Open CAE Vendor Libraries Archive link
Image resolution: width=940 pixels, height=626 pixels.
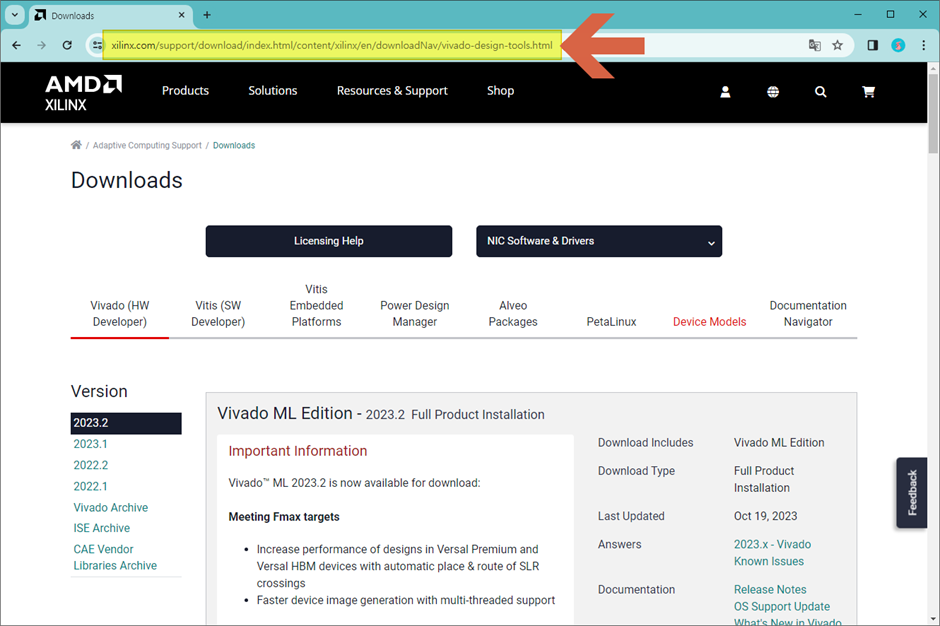coord(115,557)
